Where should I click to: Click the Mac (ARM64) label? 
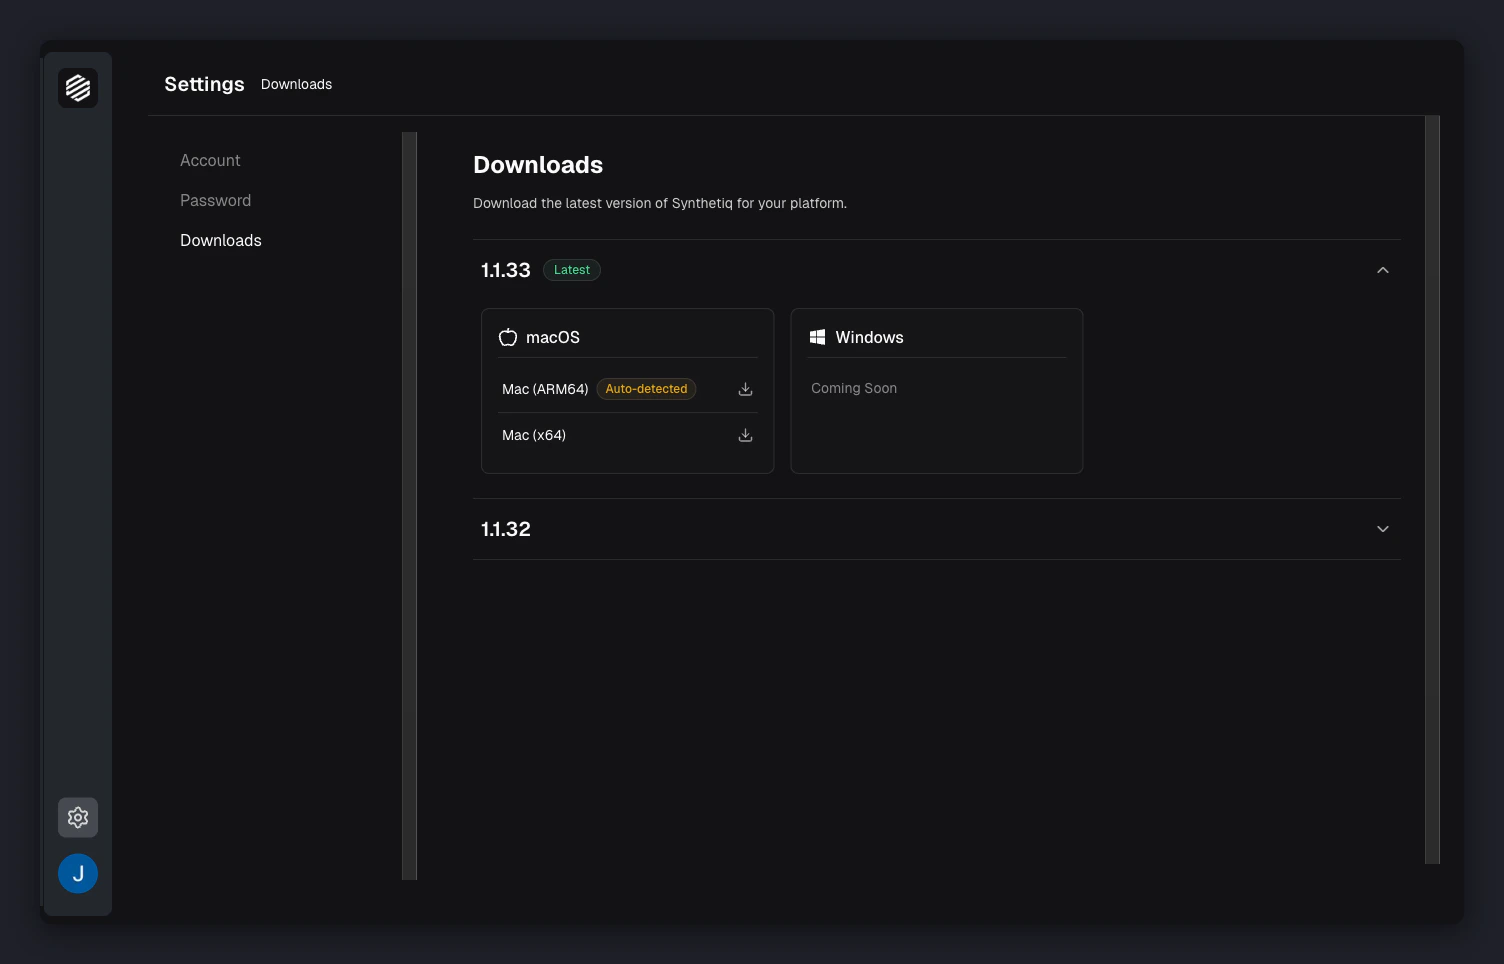click(545, 389)
